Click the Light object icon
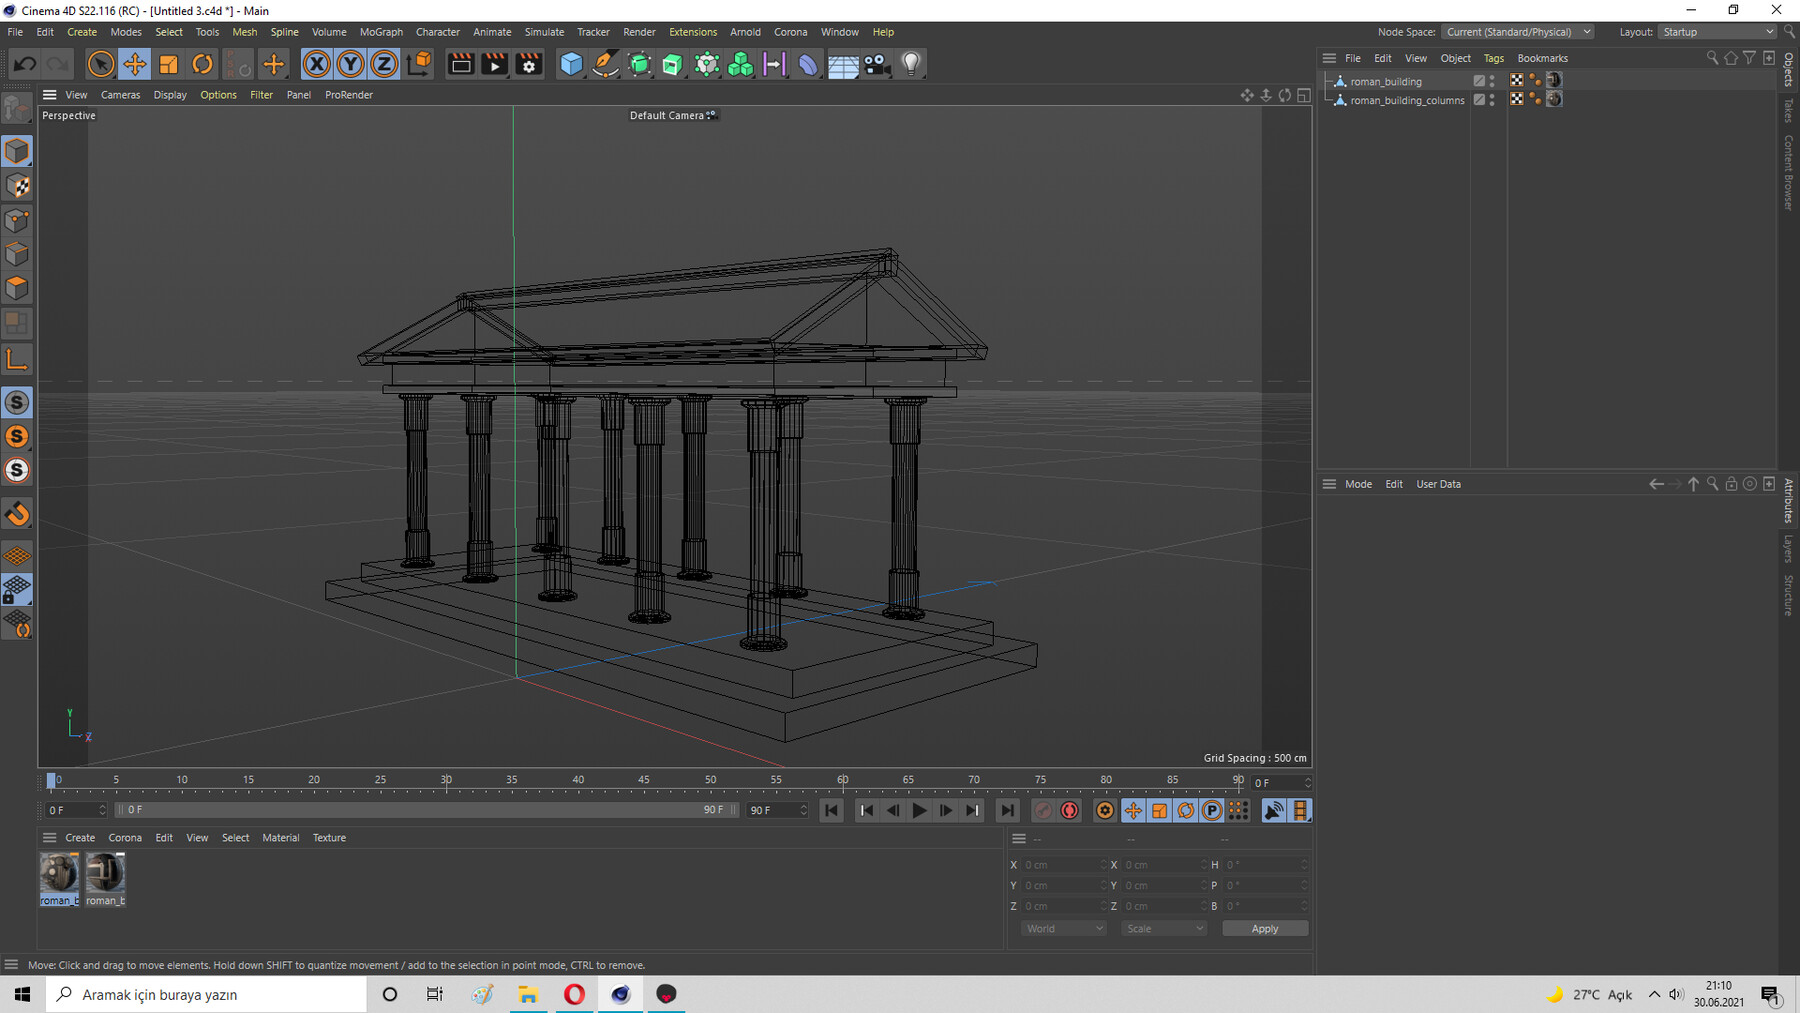The height and width of the screenshot is (1013, 1800). (x=910, y=64)
